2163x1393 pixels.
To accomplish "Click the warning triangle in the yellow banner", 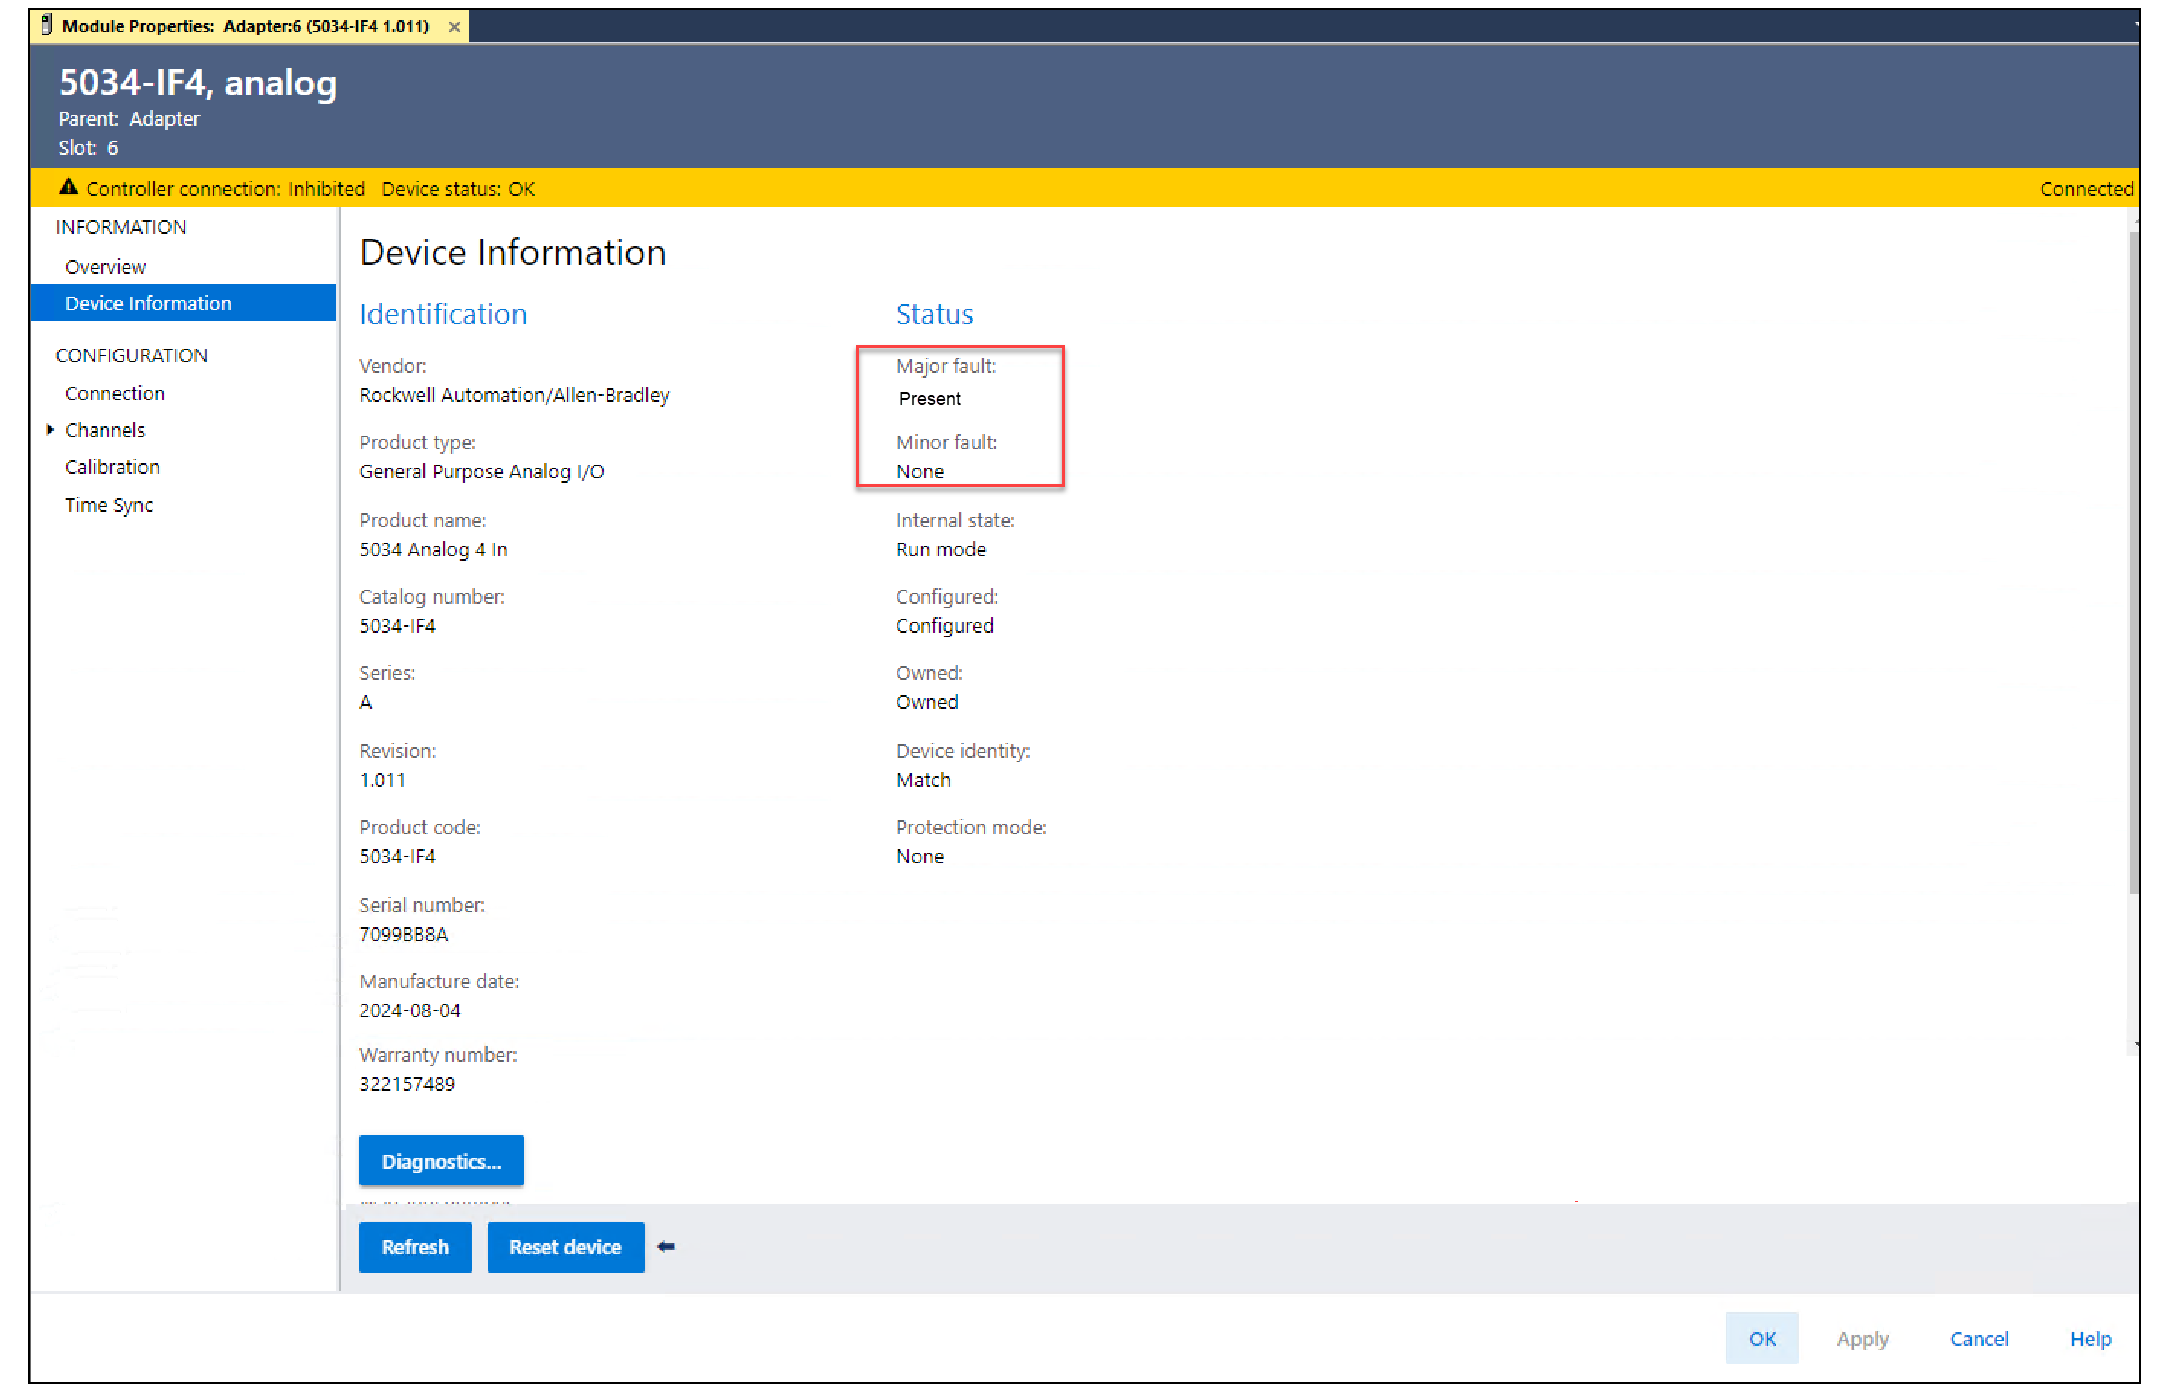I will pos(68,187).
